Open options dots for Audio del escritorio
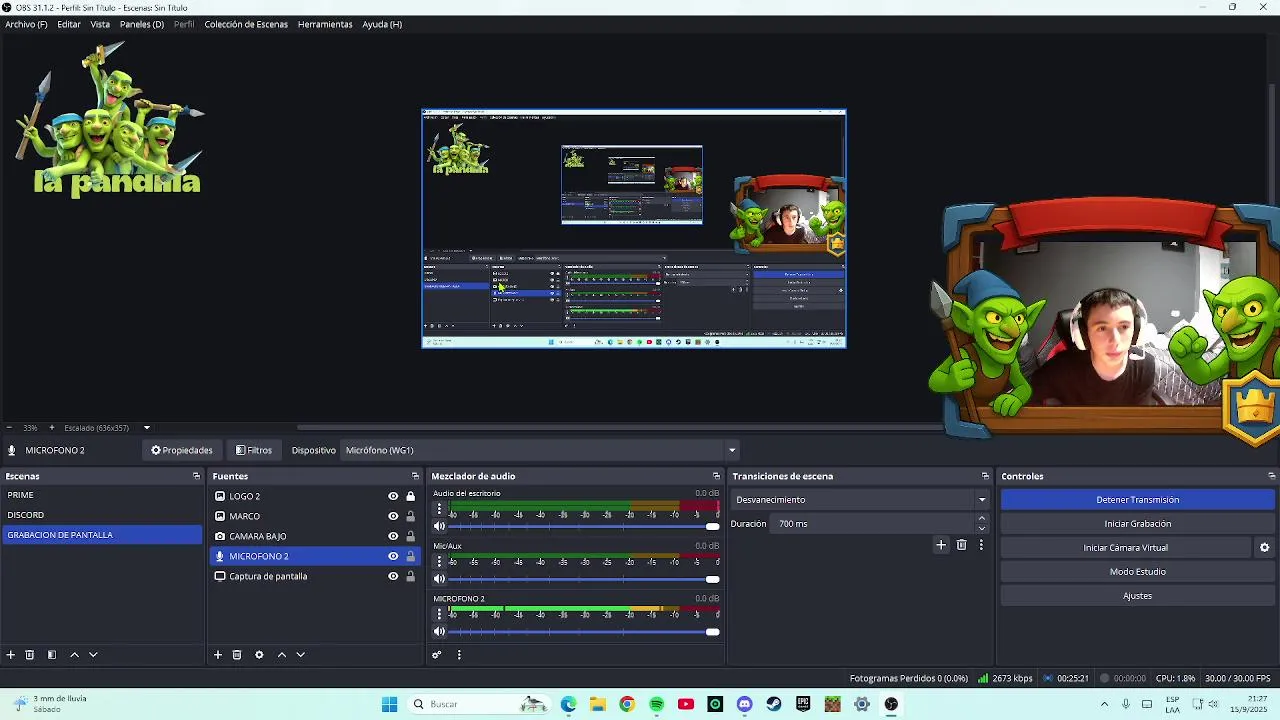This screenshot has height=720, width=1280. (x=439, y=509)
